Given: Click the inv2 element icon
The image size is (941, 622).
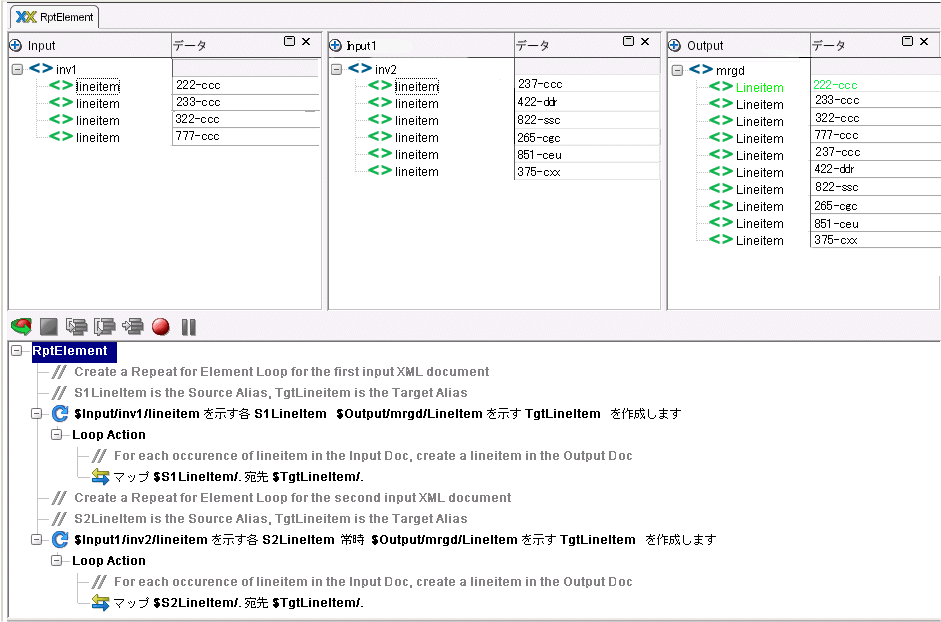Looking at the screenshot, I should [360, 68].
